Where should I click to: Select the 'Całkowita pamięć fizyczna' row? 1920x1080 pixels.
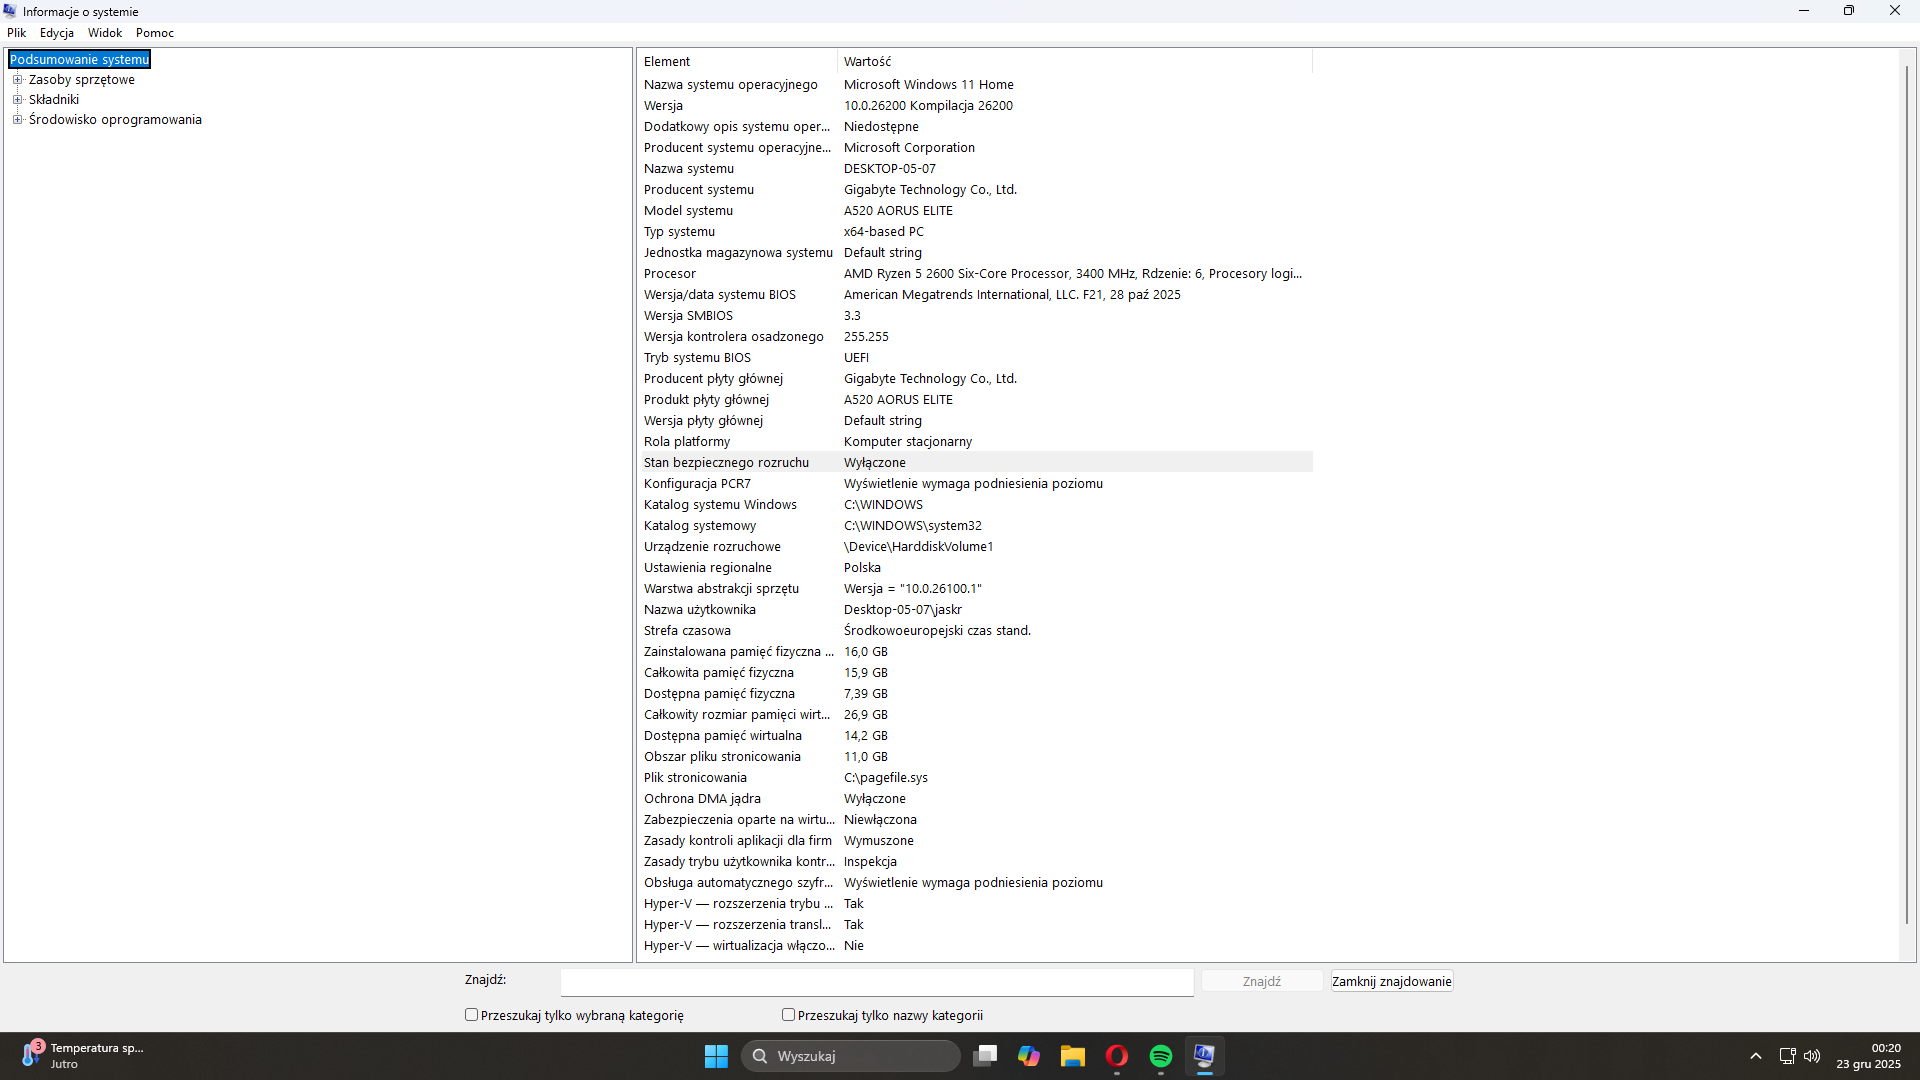point(976,673)
